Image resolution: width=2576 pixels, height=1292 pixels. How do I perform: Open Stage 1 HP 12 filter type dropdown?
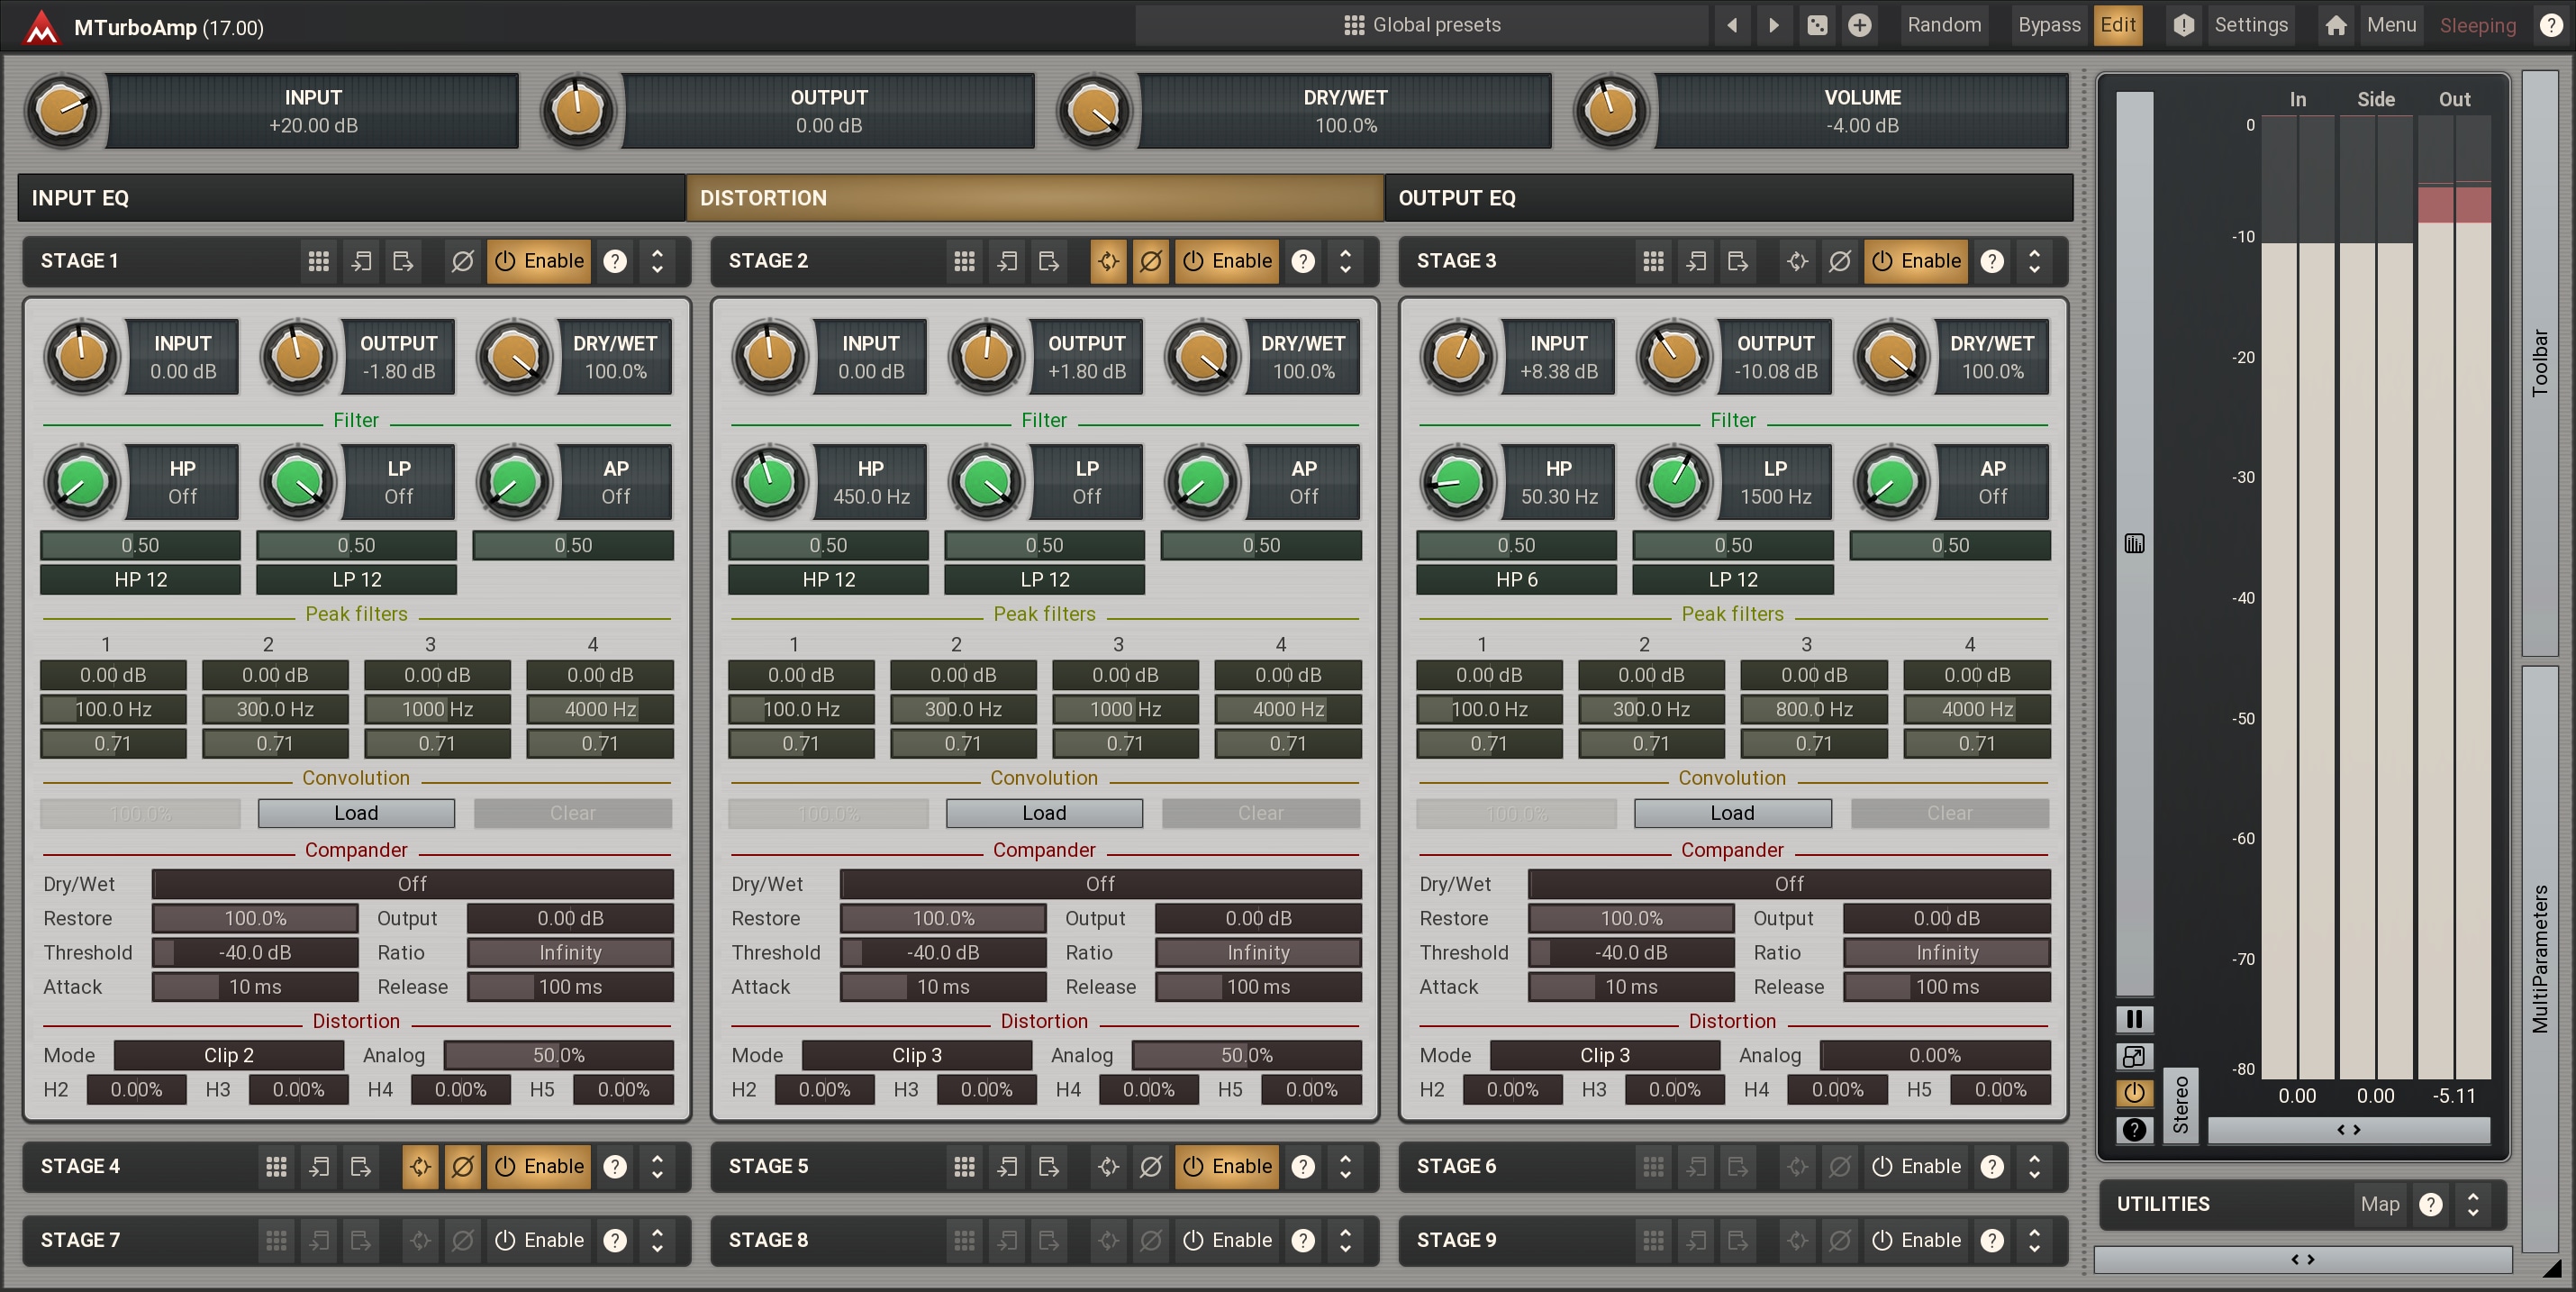pos(140,579)
